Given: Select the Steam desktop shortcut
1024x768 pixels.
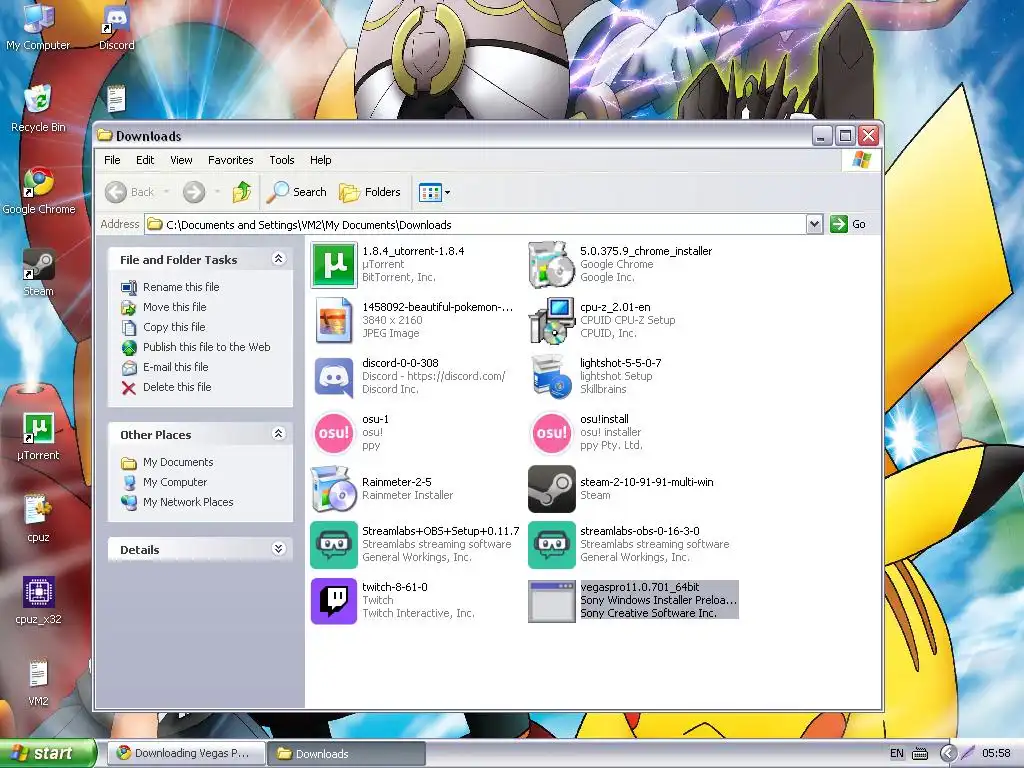Looking at the screenshot, I should pyautogui.click(x=38, y=273).
